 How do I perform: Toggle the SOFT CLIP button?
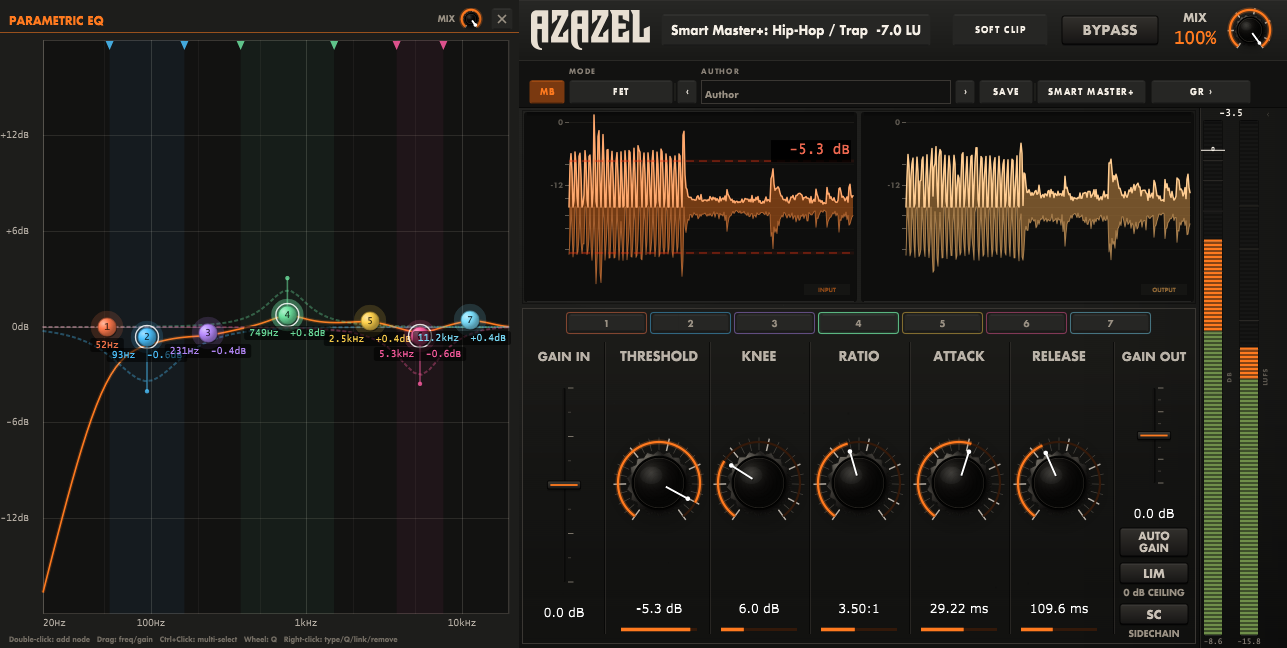coord(1000,30)
